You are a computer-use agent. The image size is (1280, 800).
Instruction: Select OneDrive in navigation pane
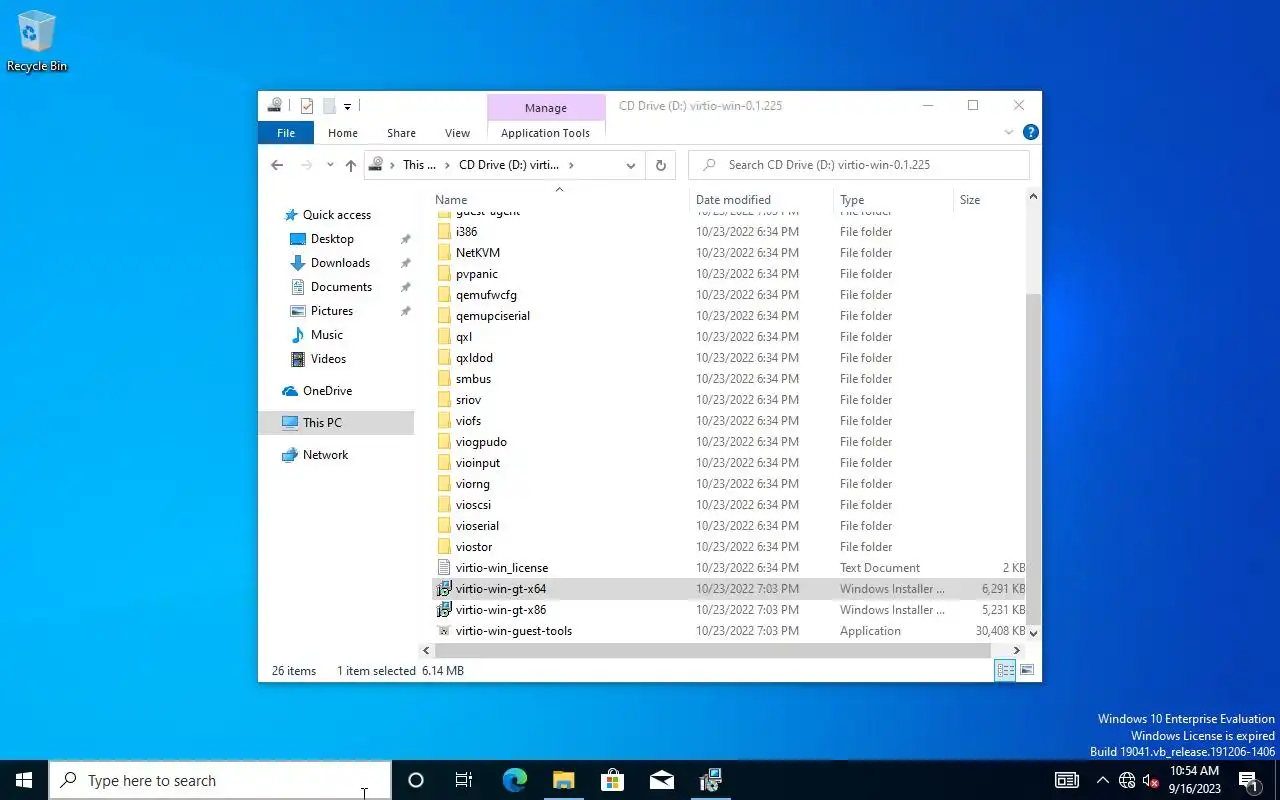327,391
